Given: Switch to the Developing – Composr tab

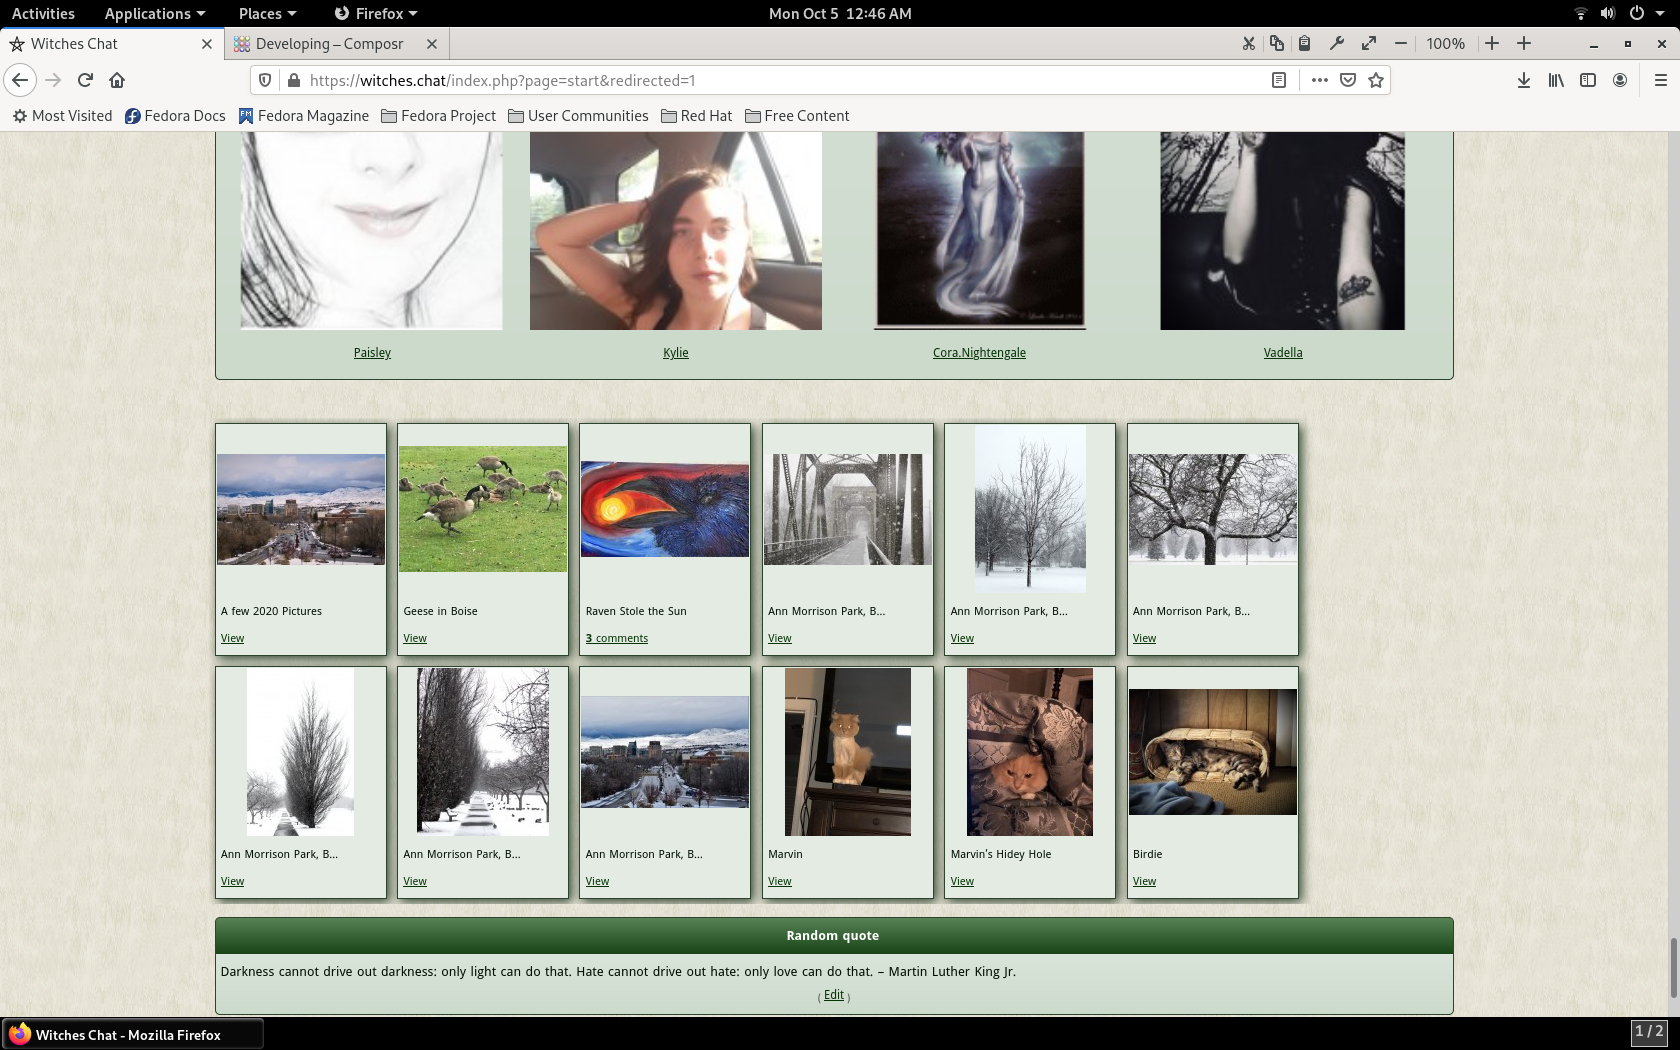Looking at the screenshot, I should tap(330, 44).
